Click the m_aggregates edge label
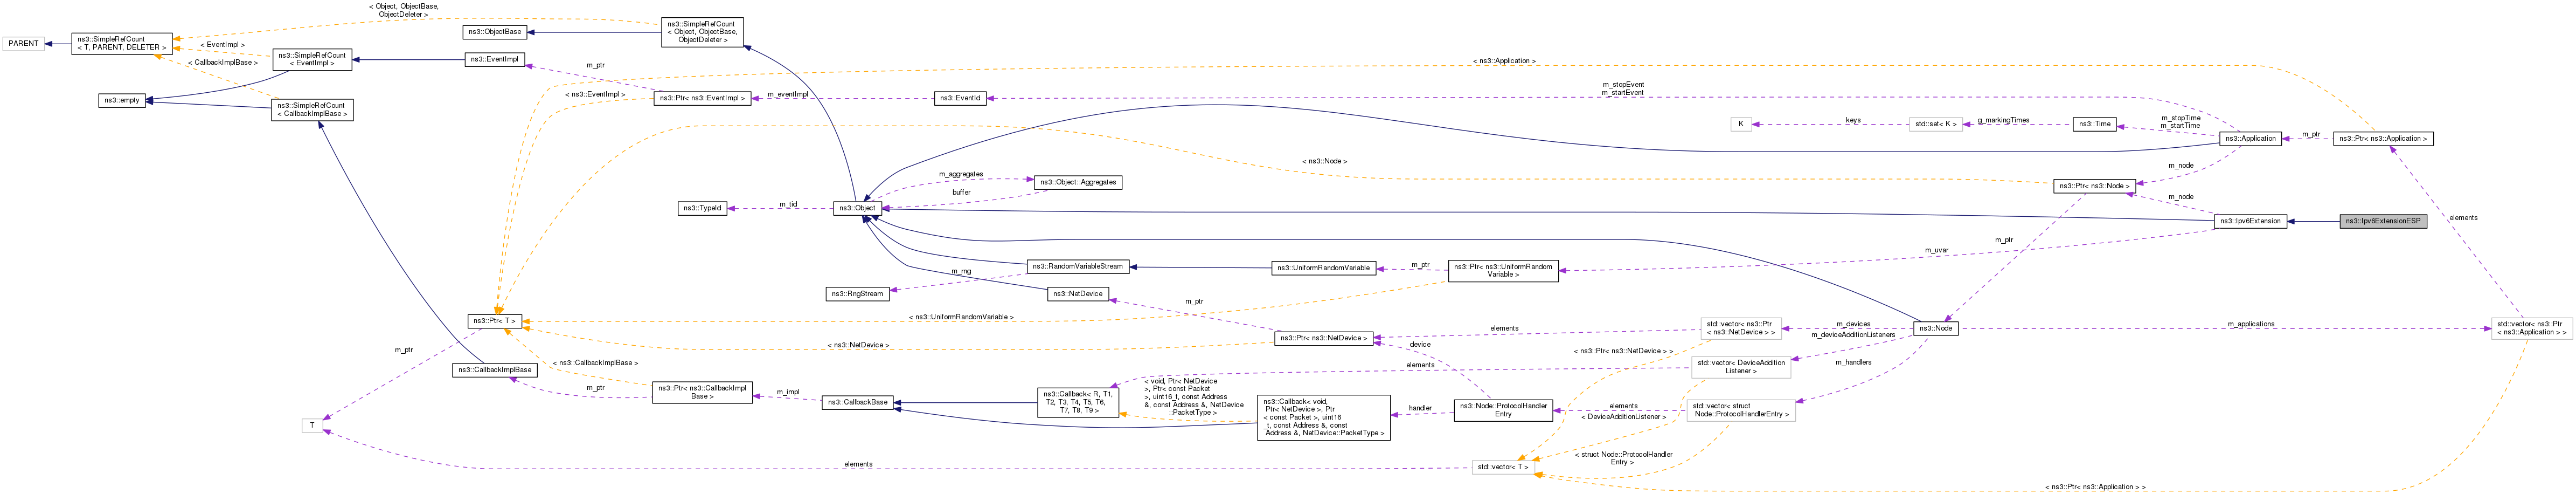This screenshot has height=494, width=2576. [x=961, y=174]
